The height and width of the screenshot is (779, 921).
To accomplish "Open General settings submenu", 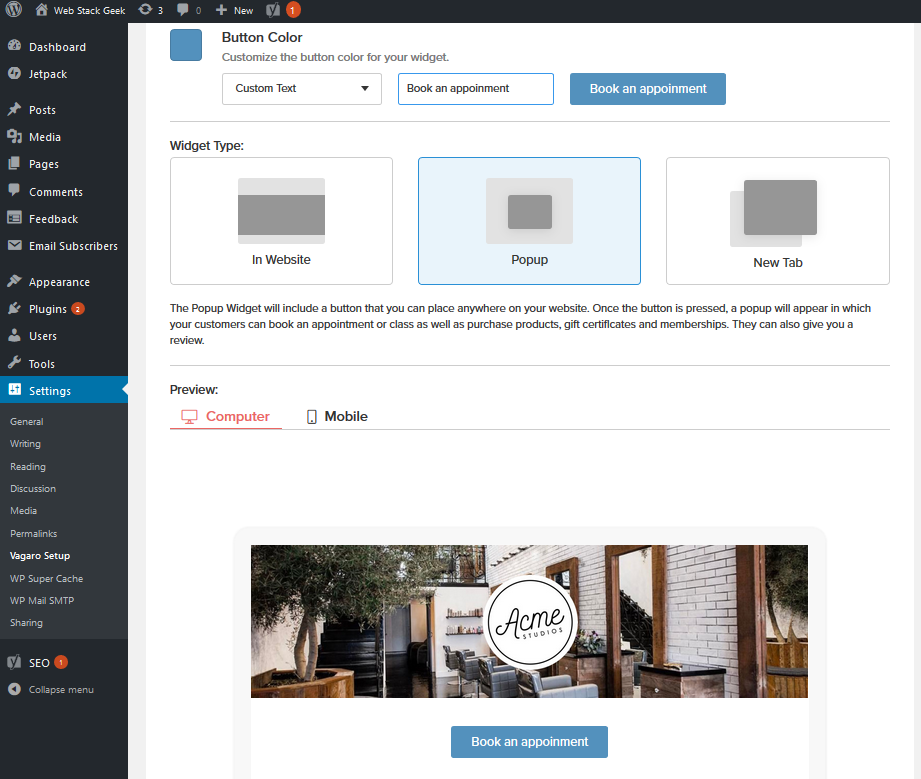I will pos(26,422).
